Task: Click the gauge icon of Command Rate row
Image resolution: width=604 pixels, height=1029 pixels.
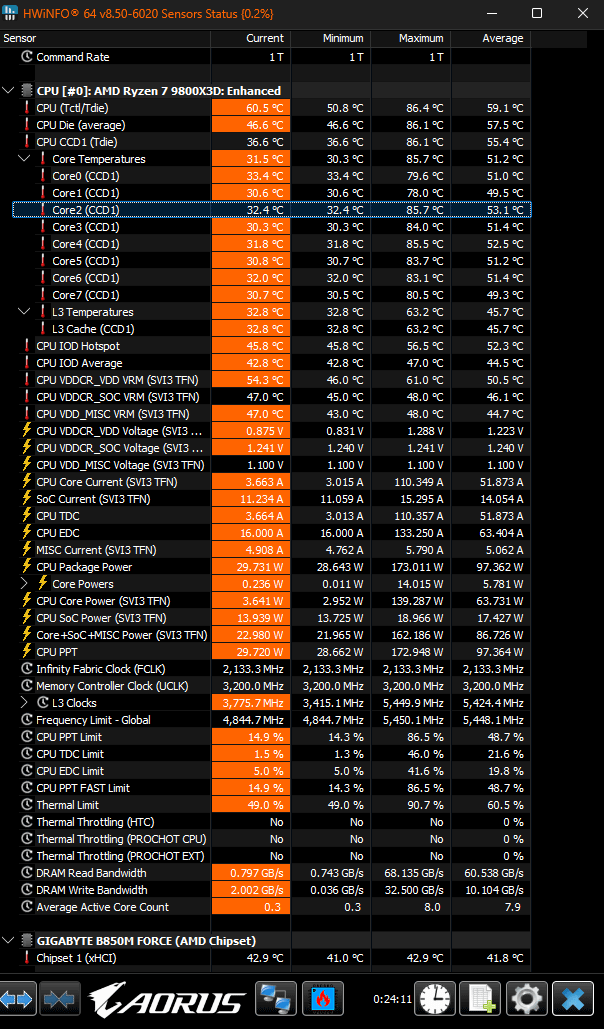Action: point(27,57)
